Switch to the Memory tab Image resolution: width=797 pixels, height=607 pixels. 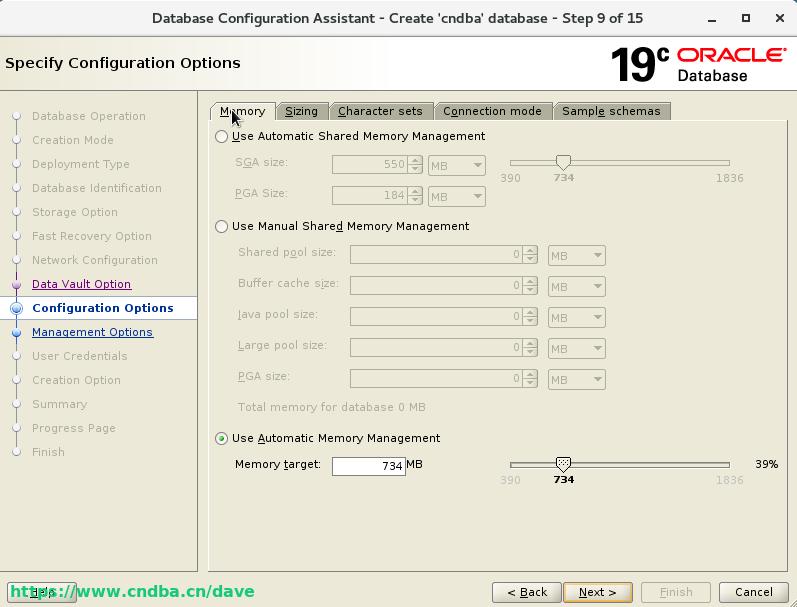click(243, 111)
